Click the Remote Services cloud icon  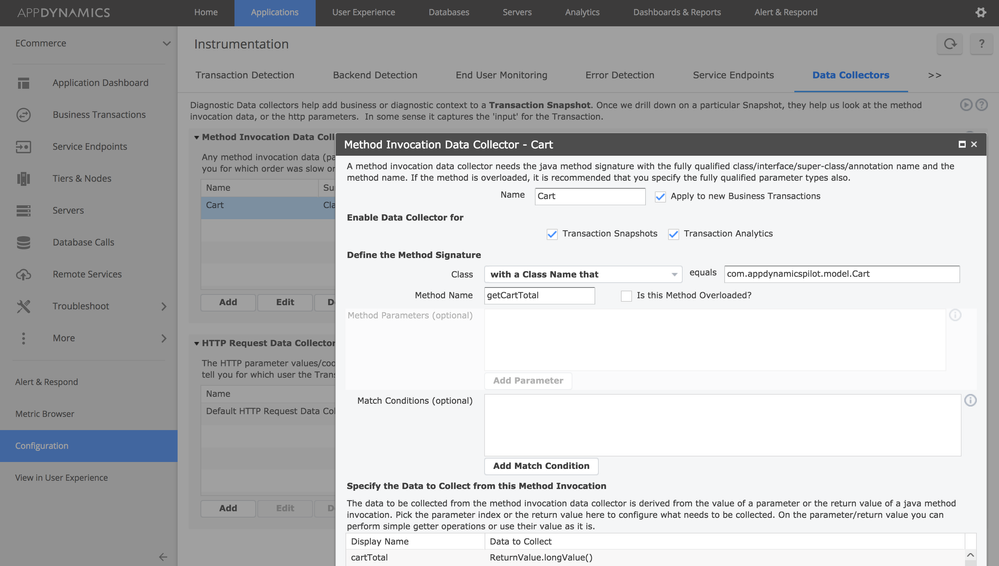pyautogui.click(x=24, y=274)
